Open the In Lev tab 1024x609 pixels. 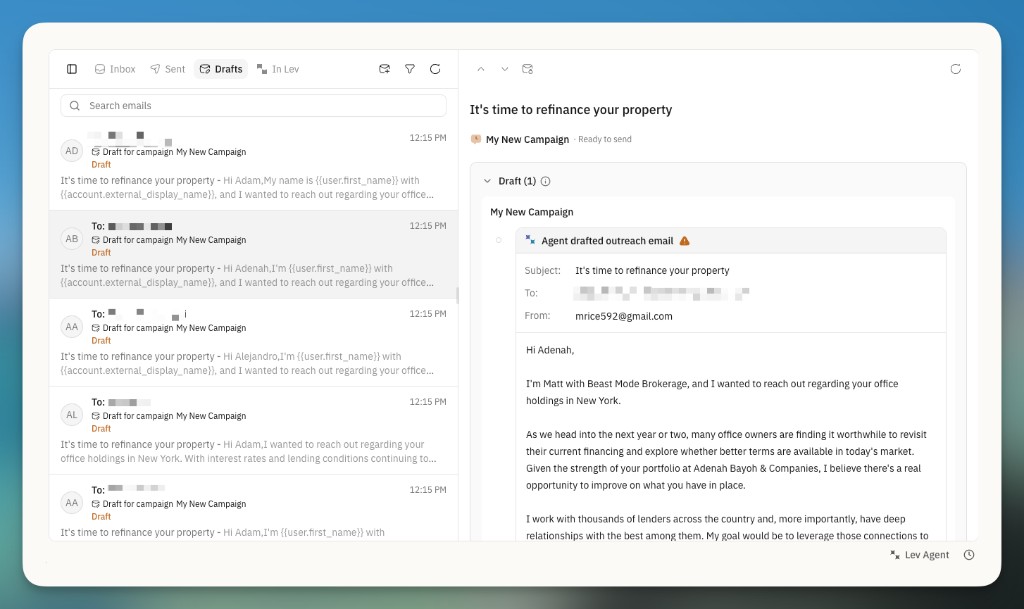(278, 69)
